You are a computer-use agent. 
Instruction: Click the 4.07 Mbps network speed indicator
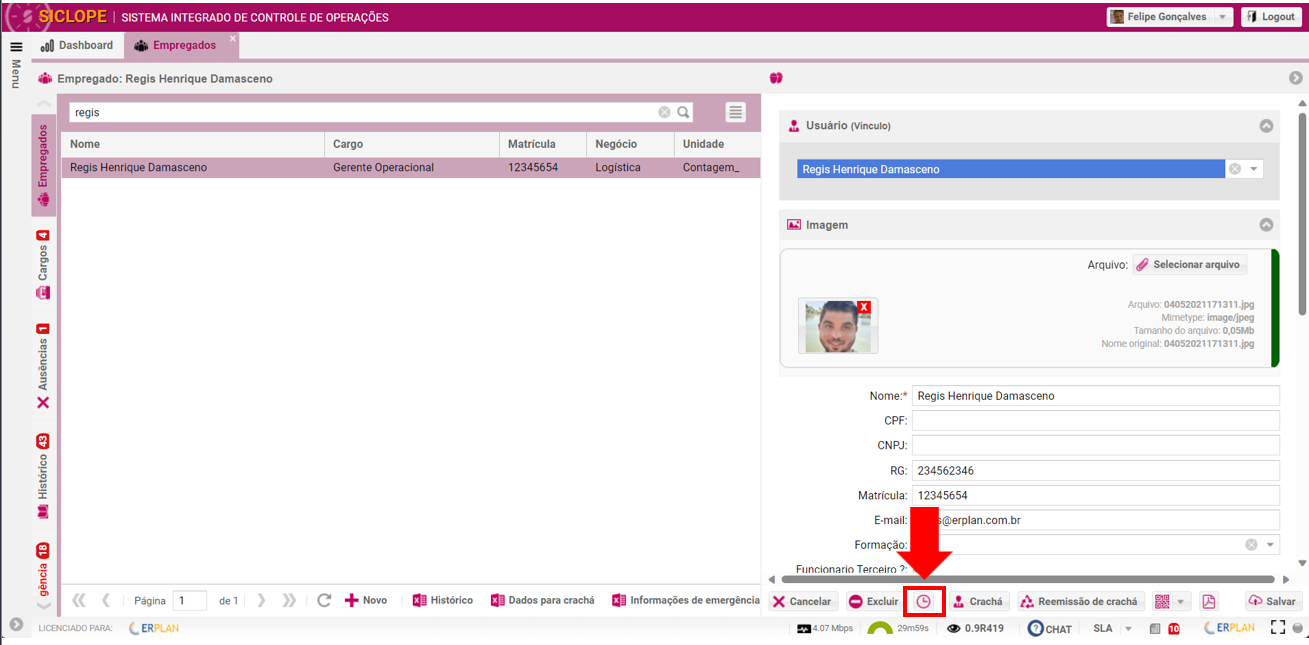(826, 628)
